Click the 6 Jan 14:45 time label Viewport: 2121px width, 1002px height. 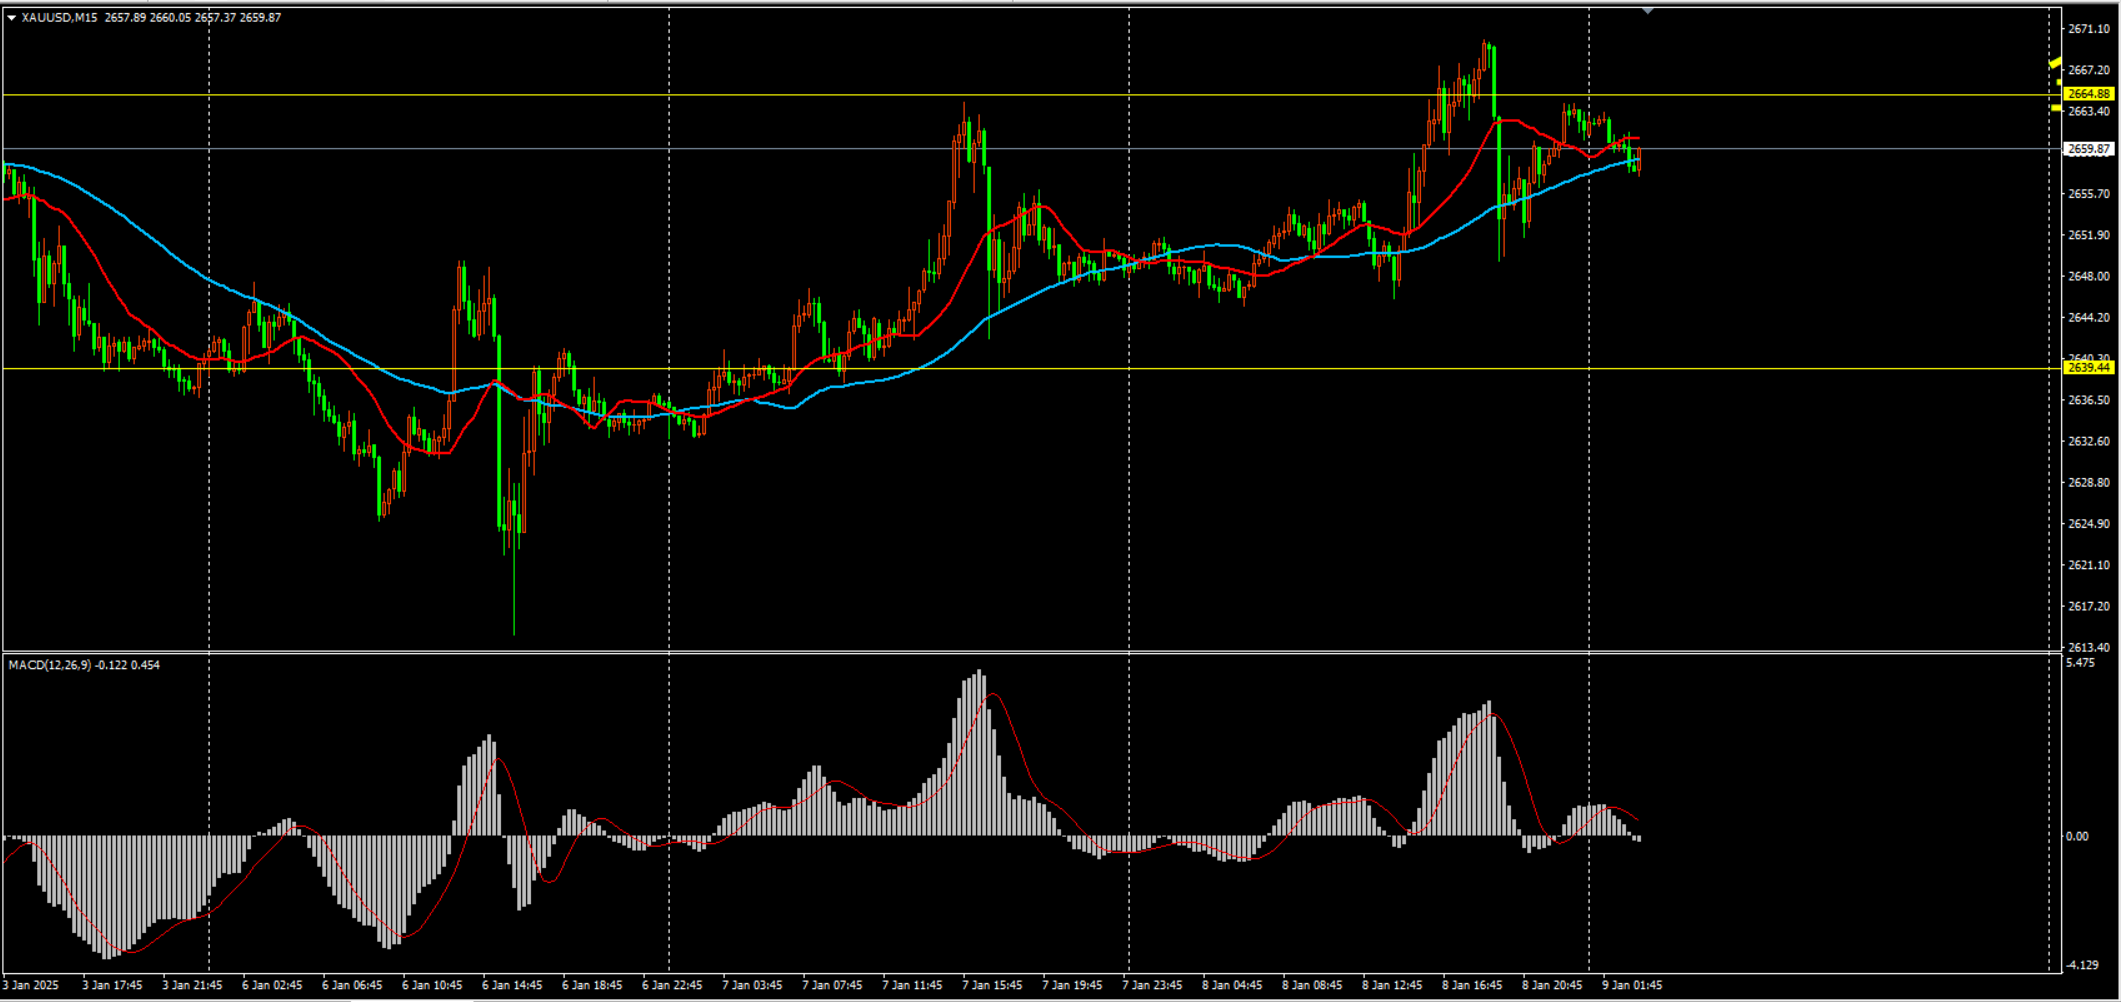pyautogui.click(x=512, y=985)
